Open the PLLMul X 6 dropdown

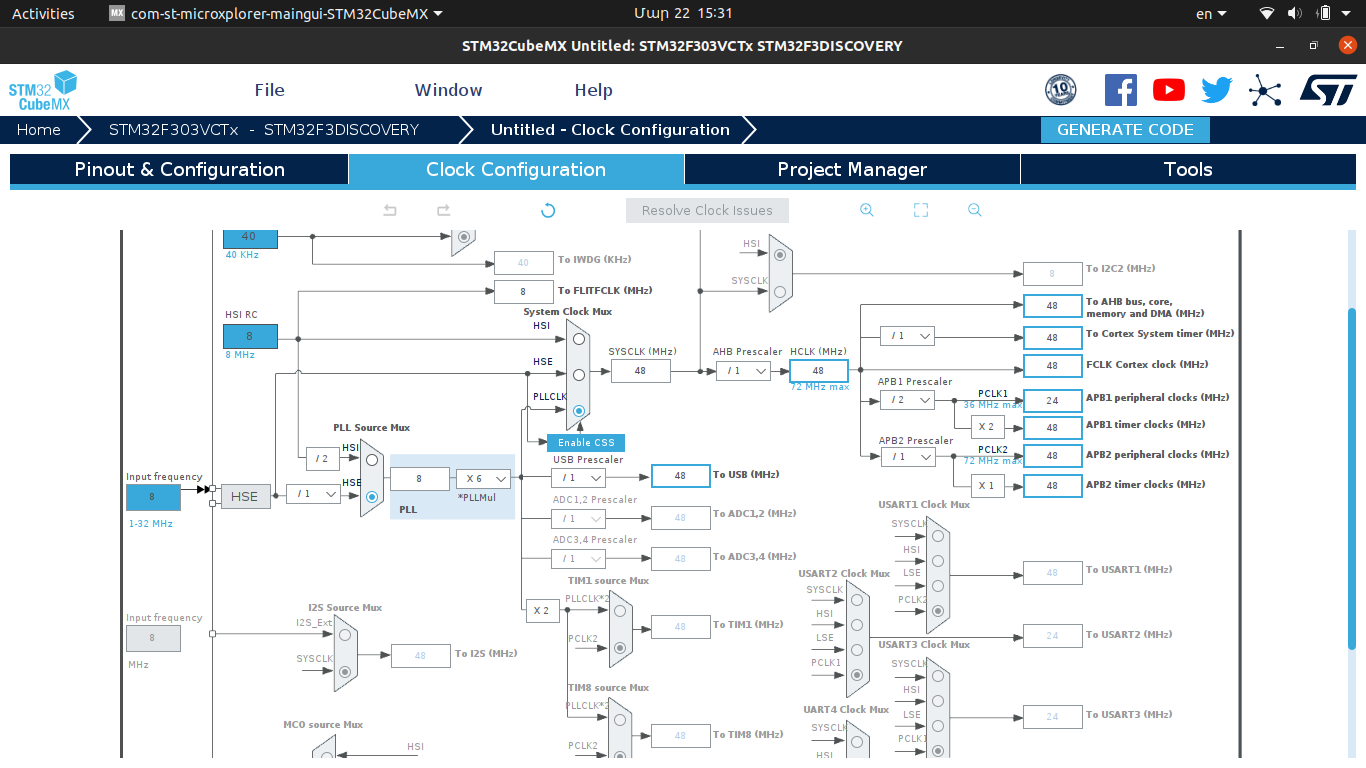[483, 479]
